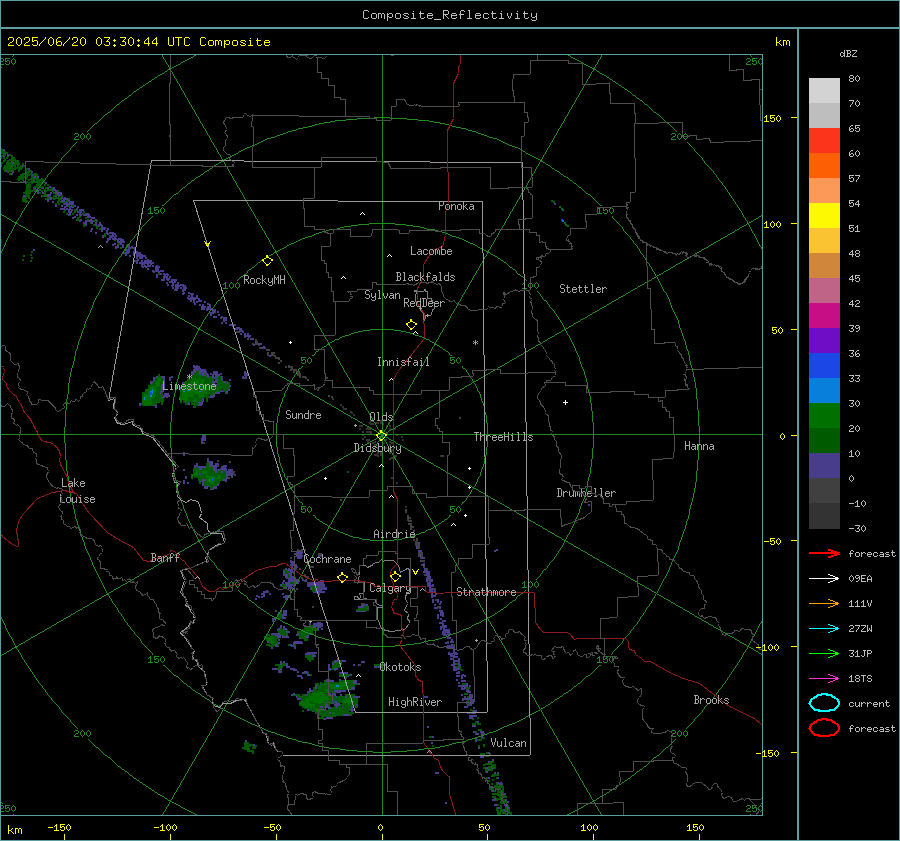
Task: Click the Hanna label
Action: 699,446
